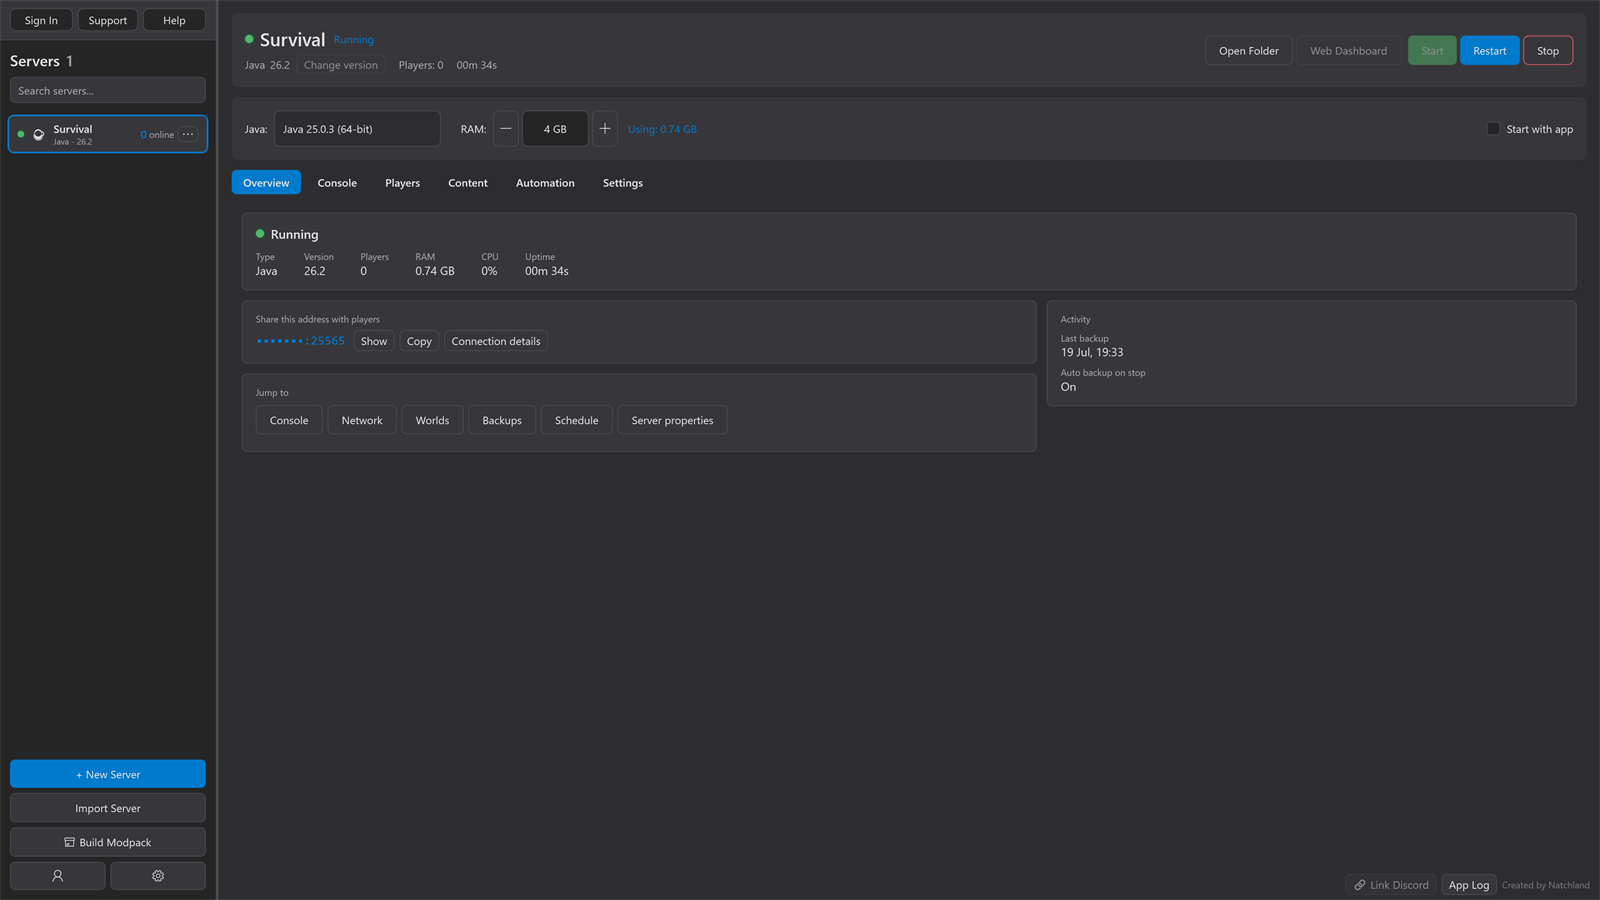Viewport: 1600px width, 900px height.
Task: Open the Web Dashboard
Action: pos(1349,51)
